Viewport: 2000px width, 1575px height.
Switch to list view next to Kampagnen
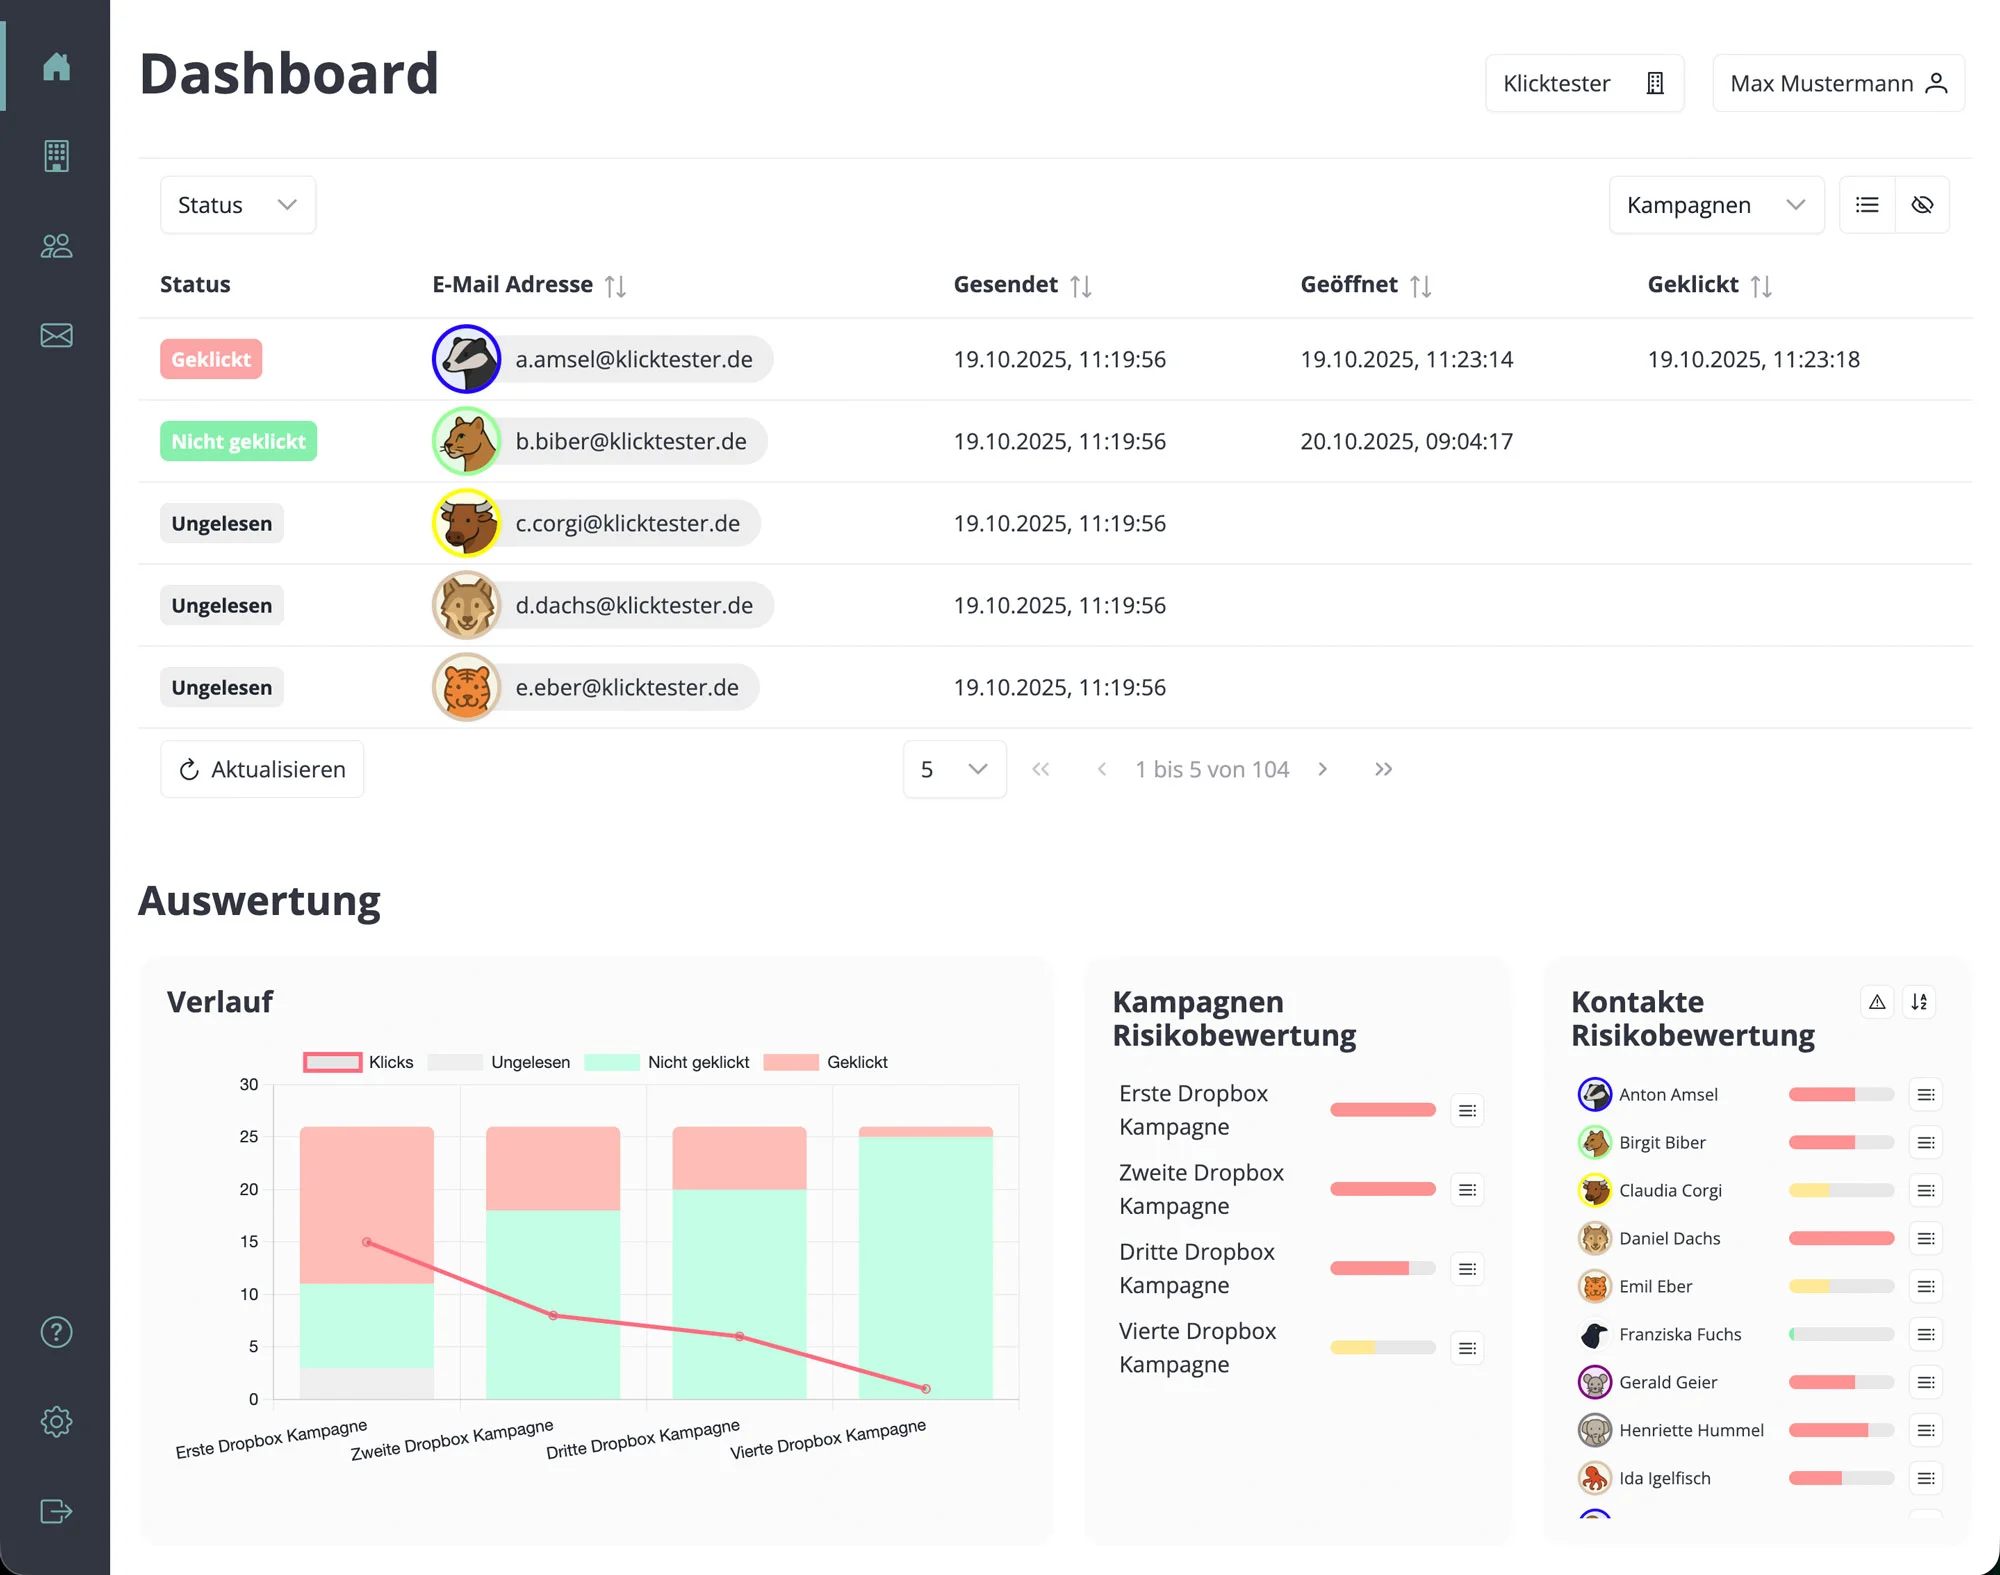pyautogui.click(x=1866, y=204)
